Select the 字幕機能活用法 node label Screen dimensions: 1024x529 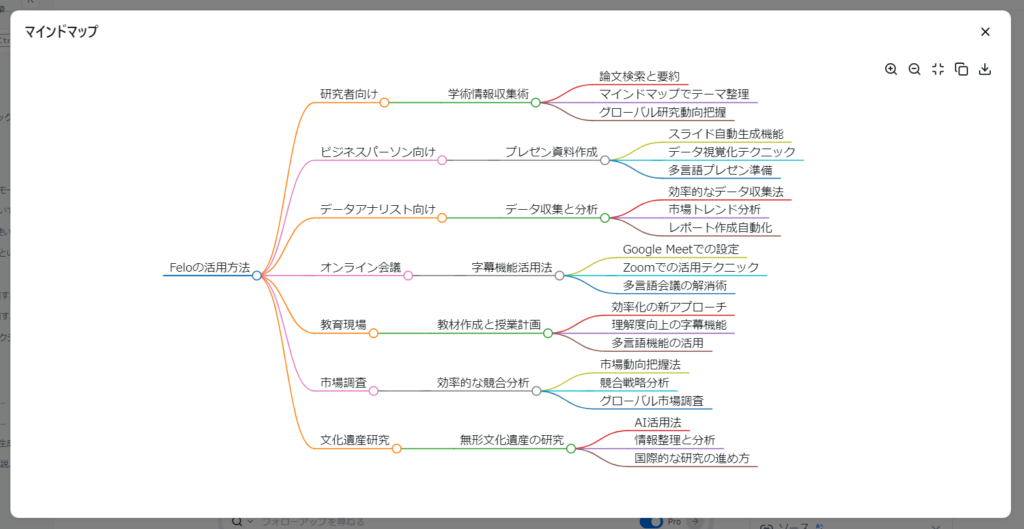pos(512,267)
